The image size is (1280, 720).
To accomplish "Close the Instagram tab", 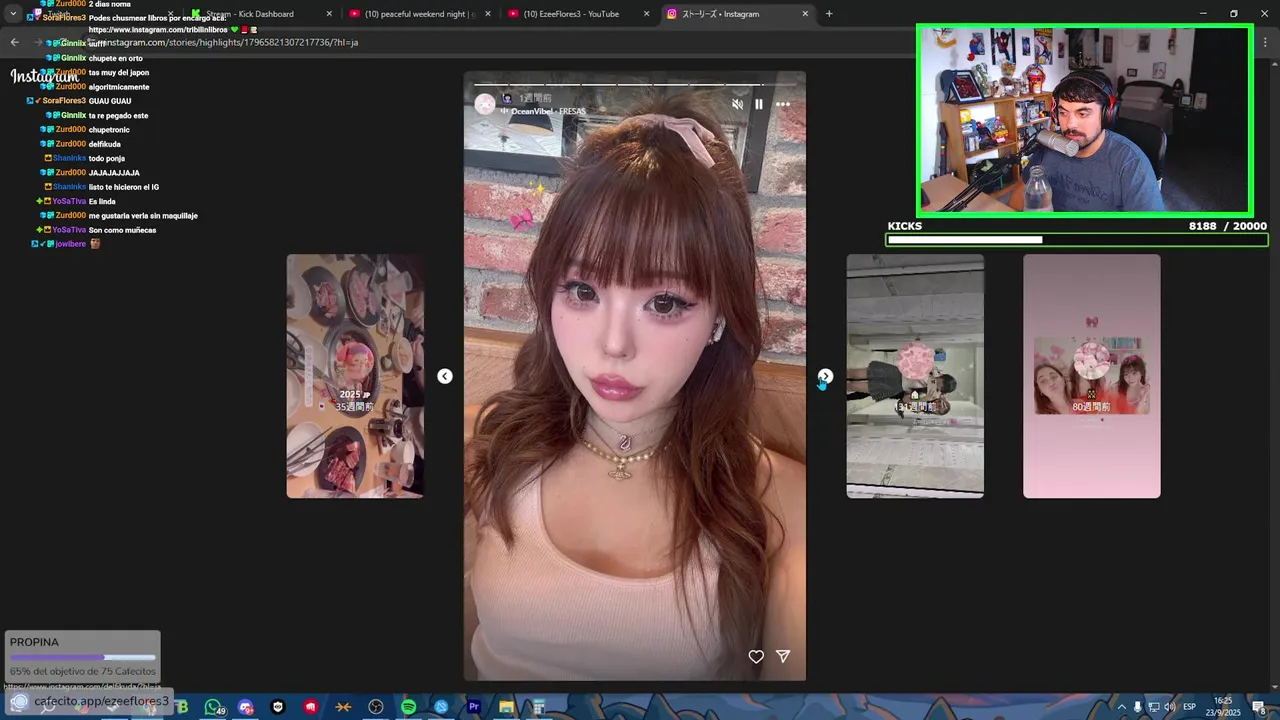I will coord(805,14).
